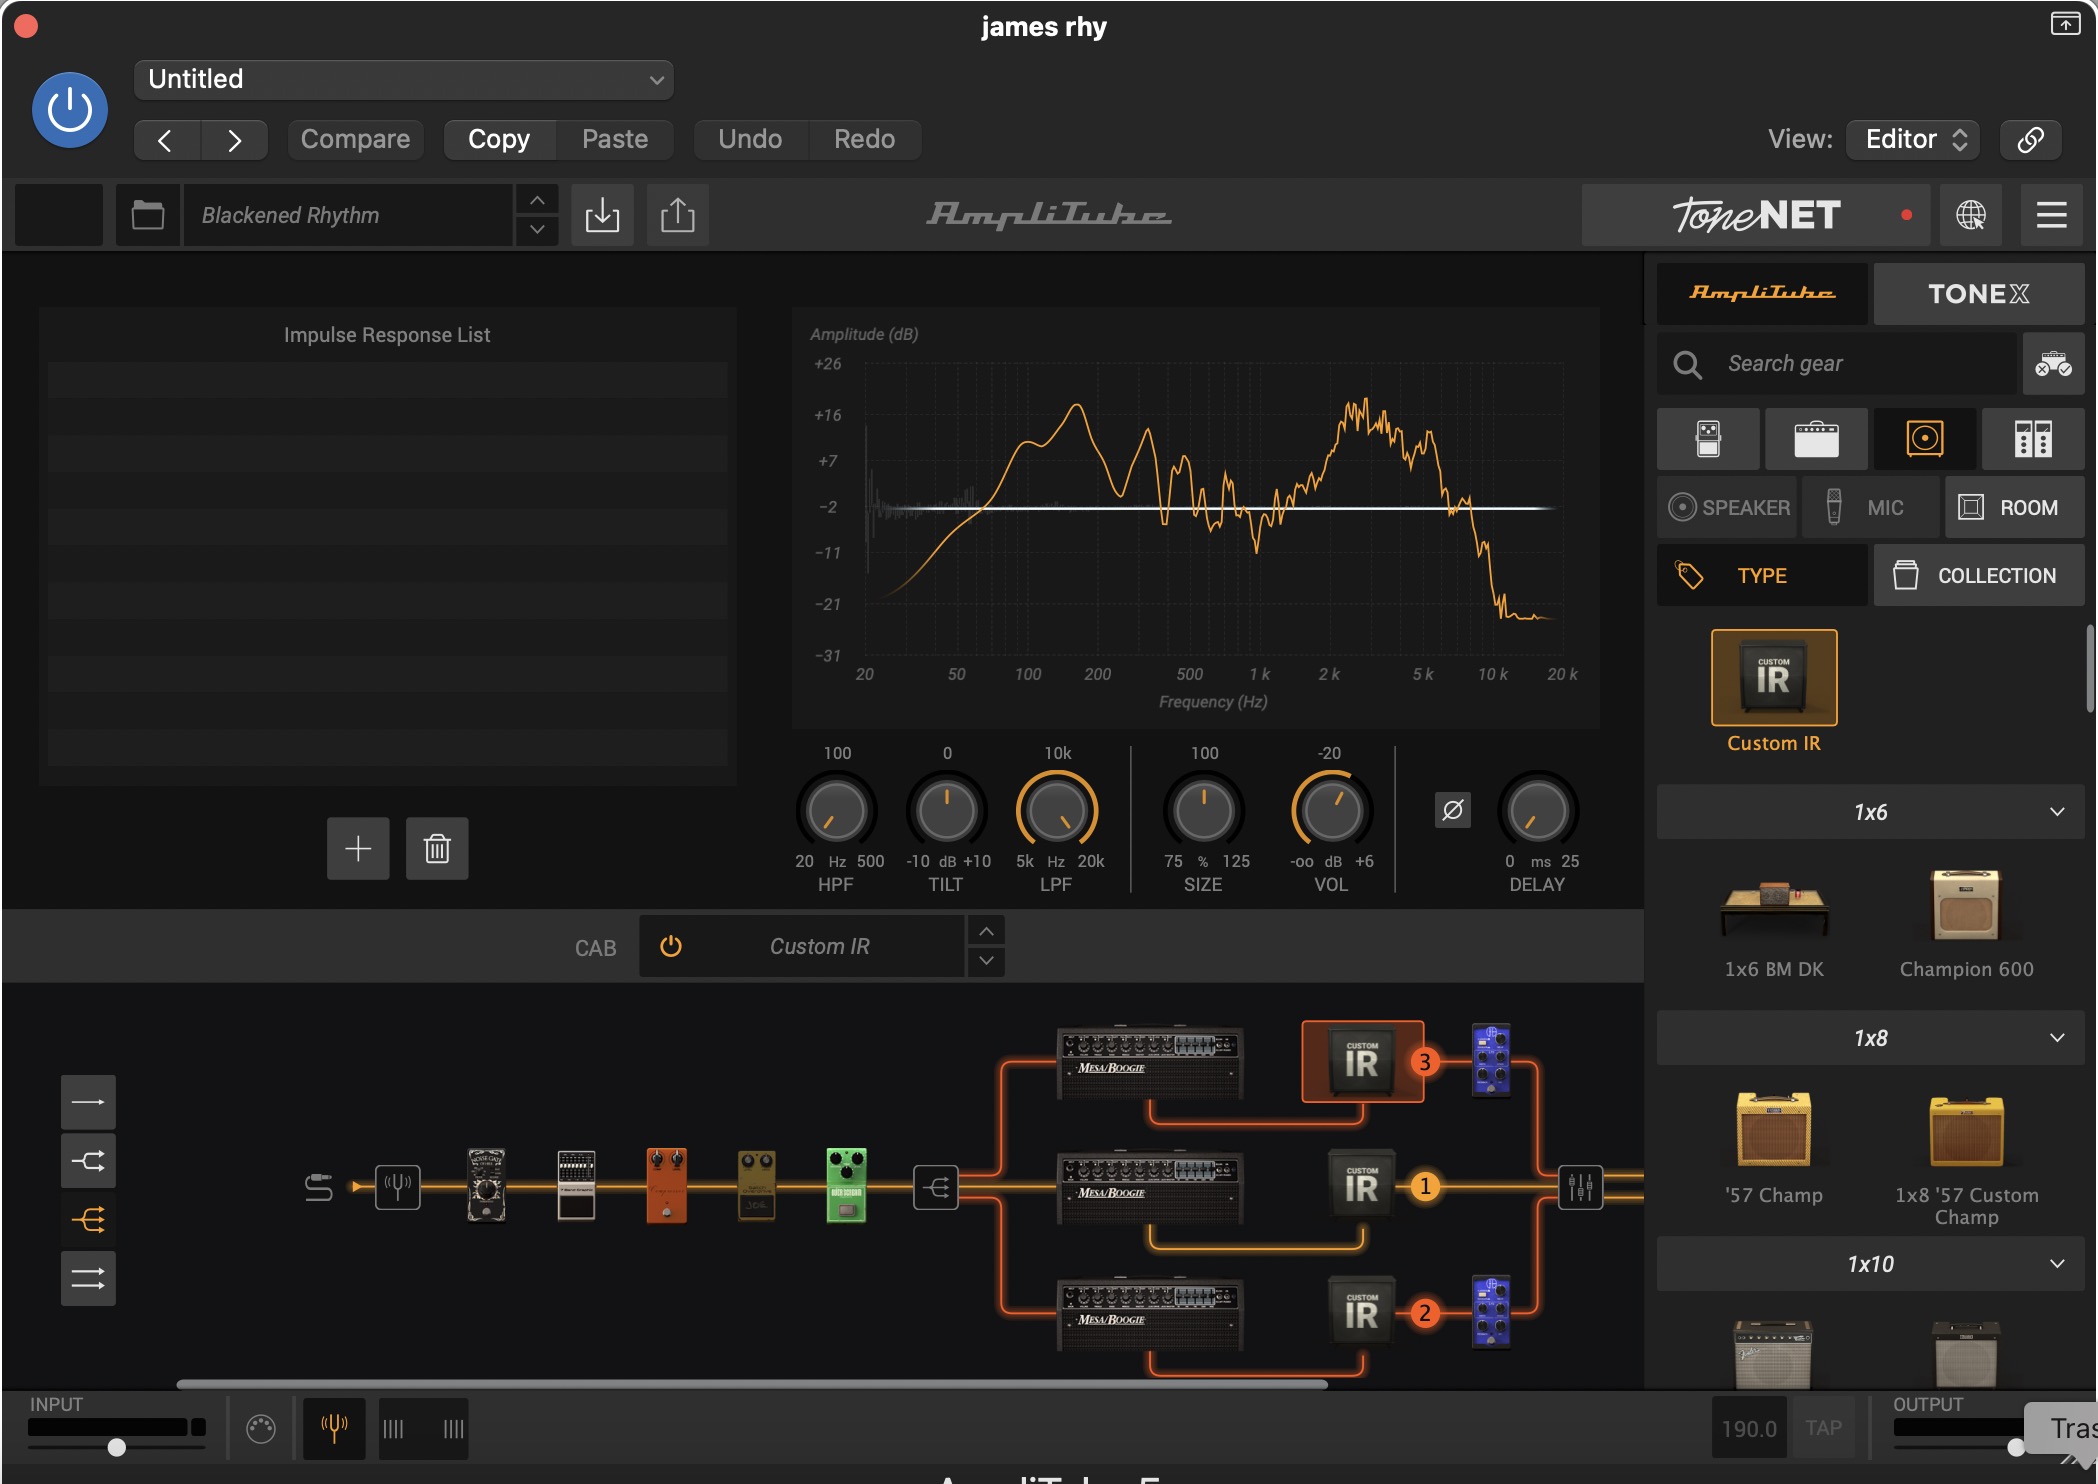
Task: Click the Compare button
Action: pyautogui.click(x=355, y=139)
